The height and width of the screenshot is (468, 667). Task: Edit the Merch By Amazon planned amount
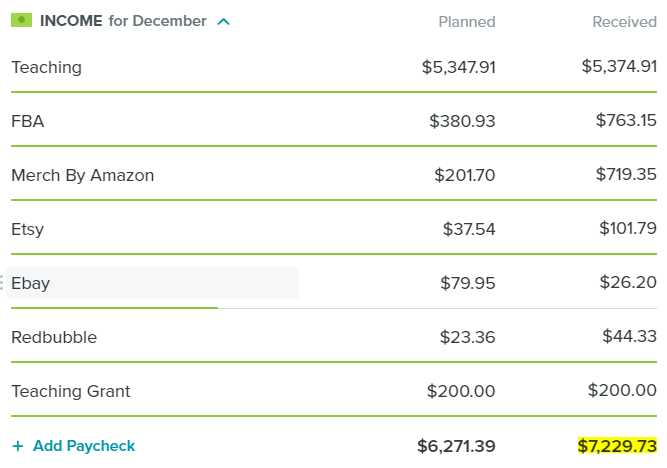click(x=464, y=175)
